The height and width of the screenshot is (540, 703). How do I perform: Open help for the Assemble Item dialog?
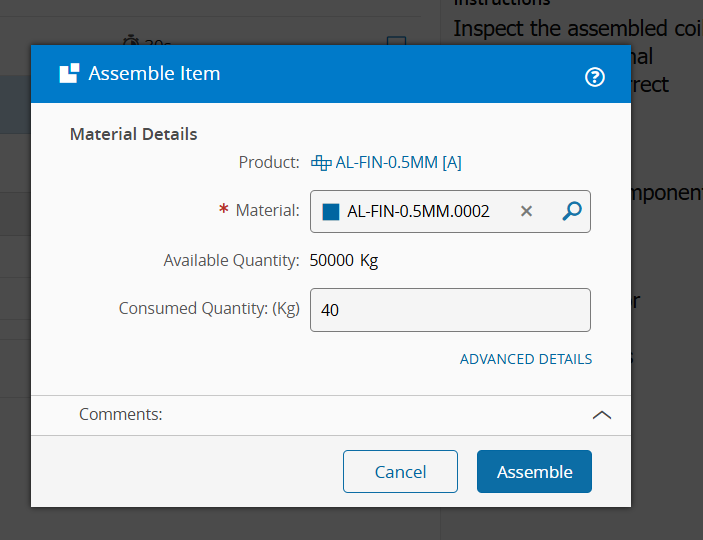point(595,77)
